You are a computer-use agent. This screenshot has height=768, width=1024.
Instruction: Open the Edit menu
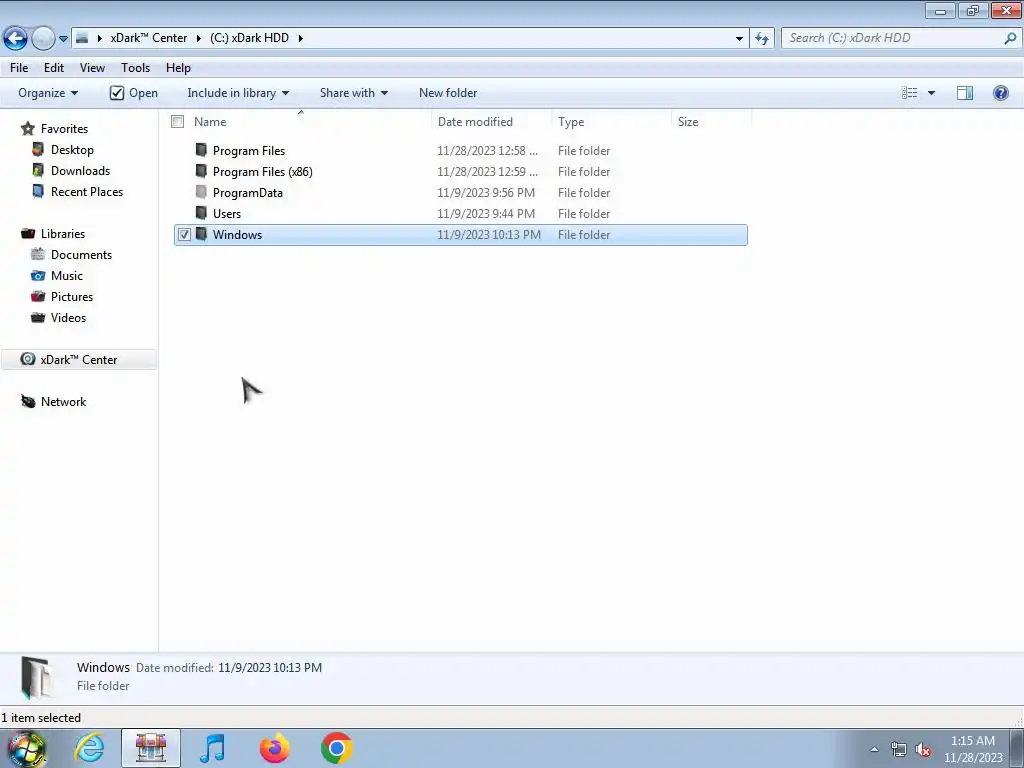(x=54, y=68)
